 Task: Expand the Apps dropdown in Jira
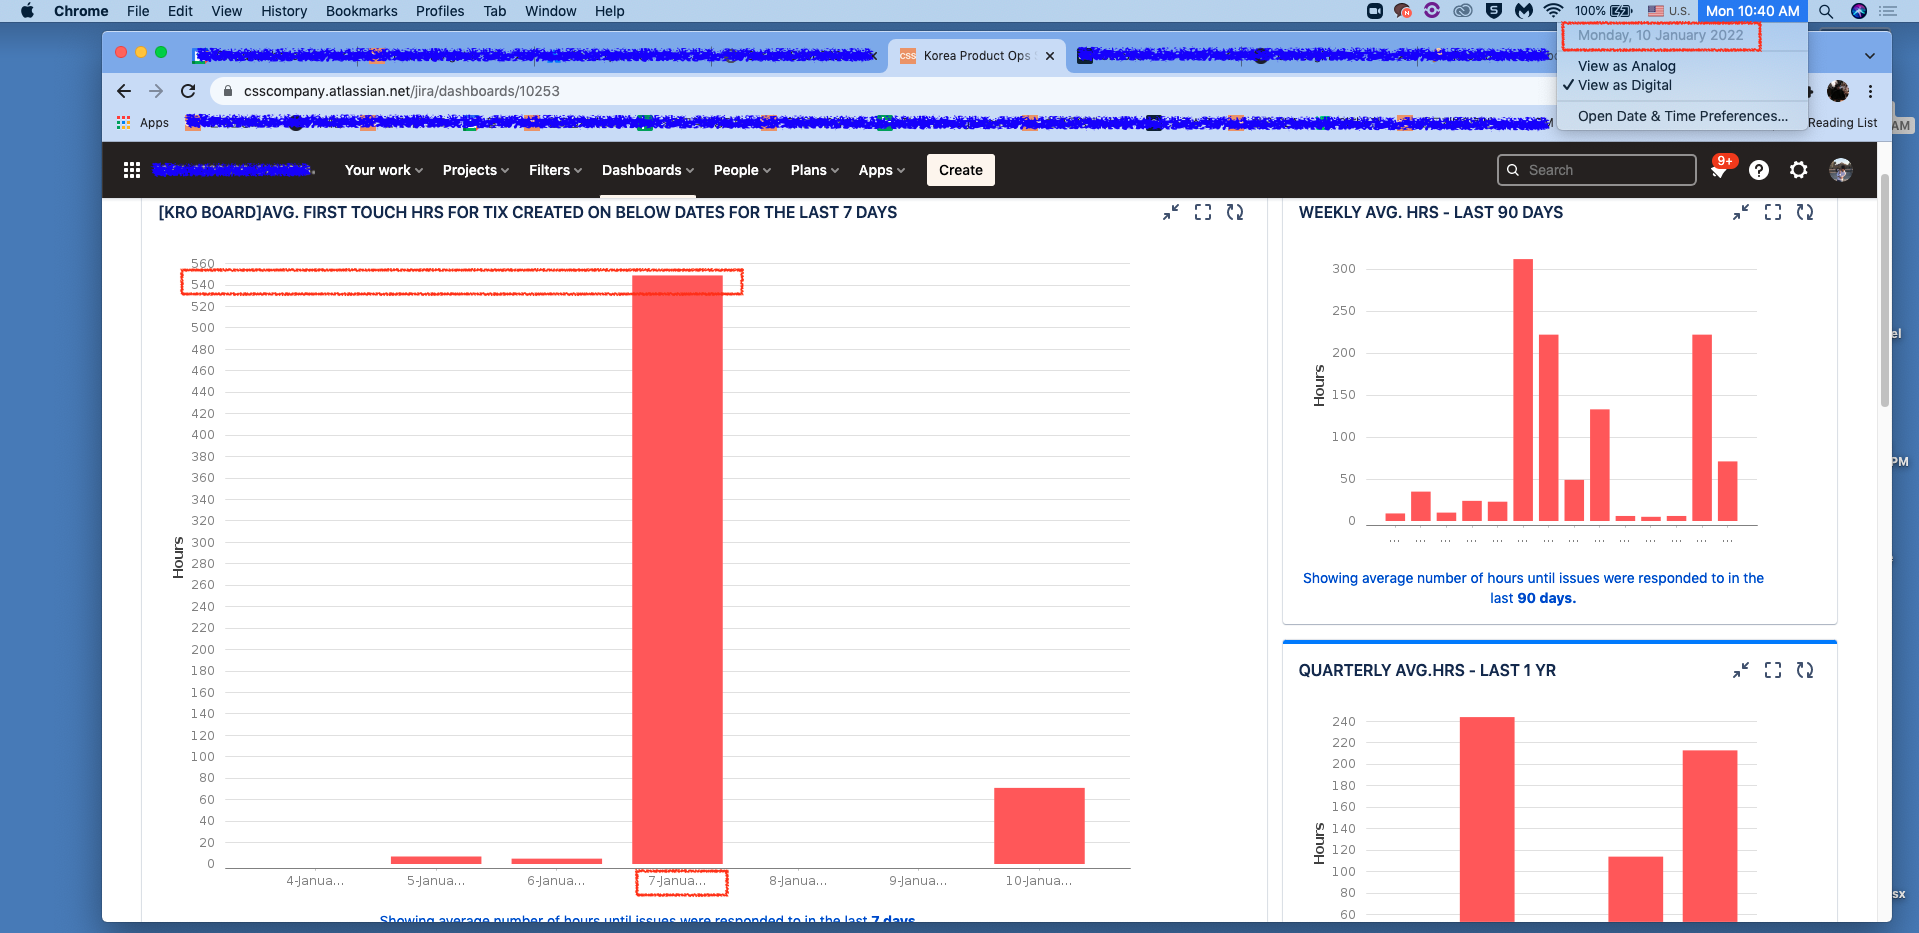[882, 170]
